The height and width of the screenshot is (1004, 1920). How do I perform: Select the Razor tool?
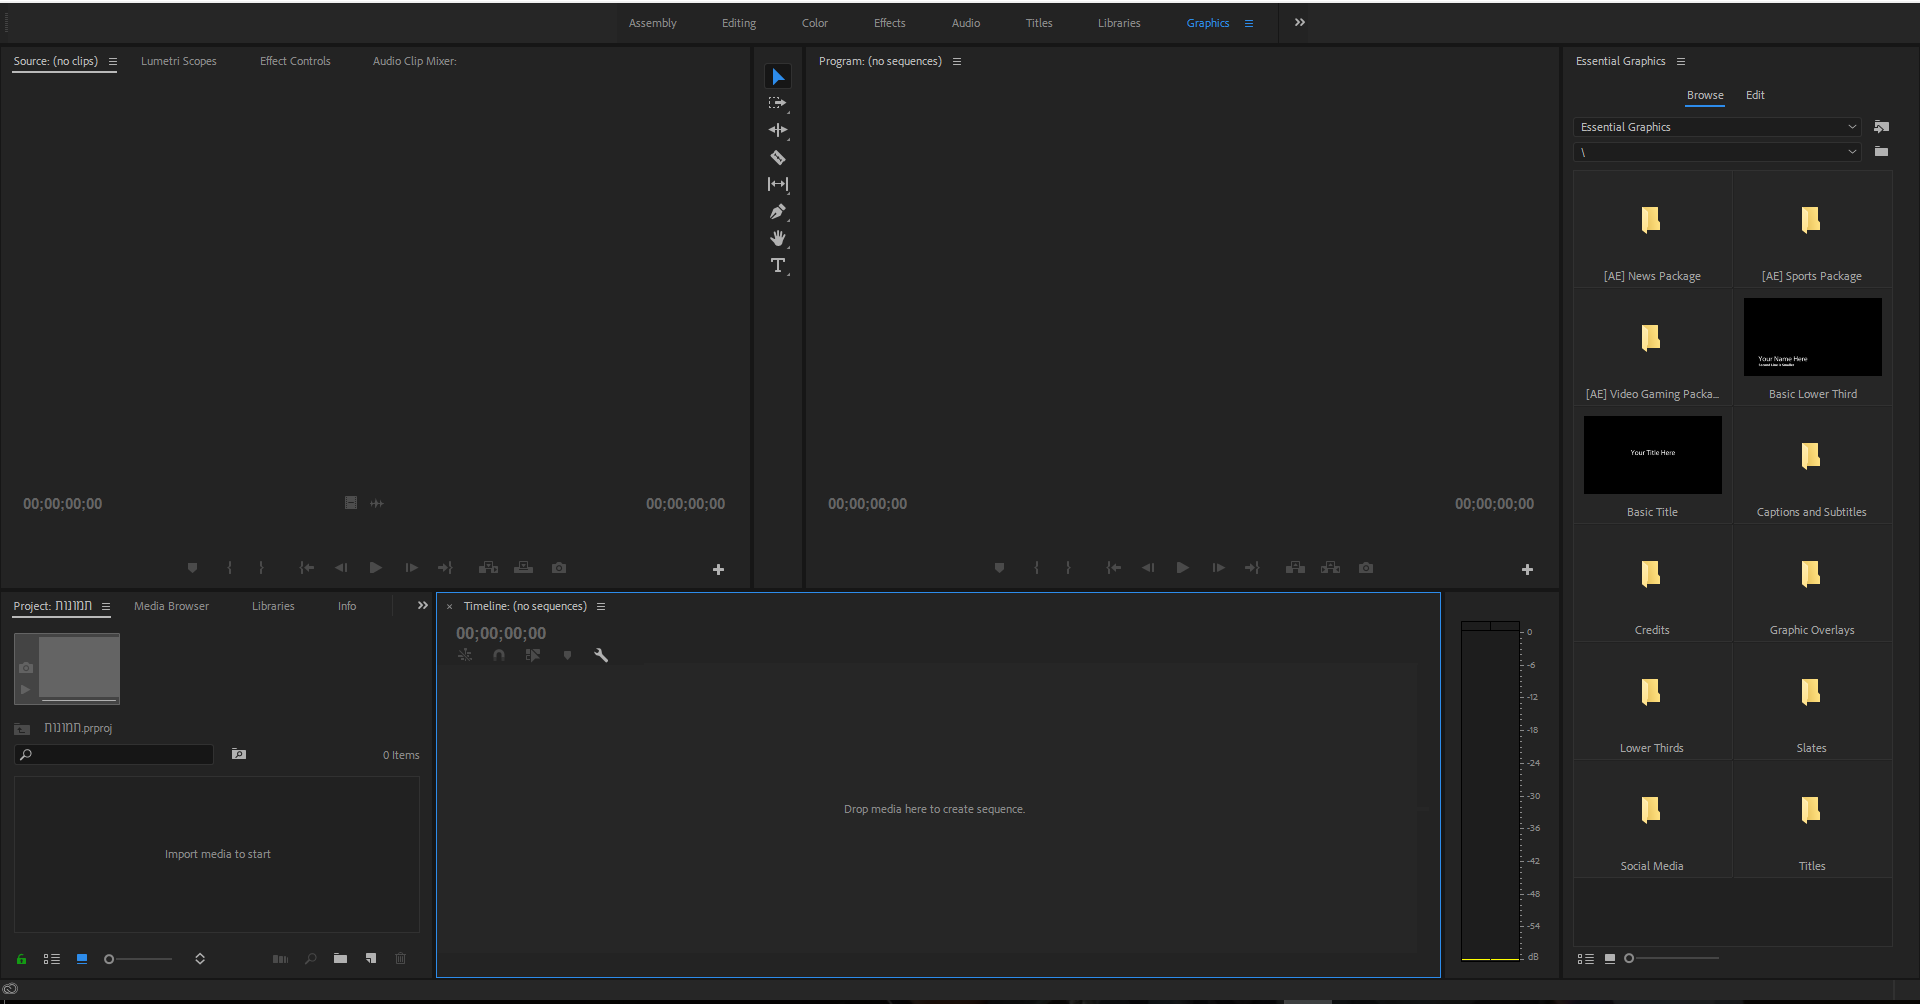click(778, 157)
